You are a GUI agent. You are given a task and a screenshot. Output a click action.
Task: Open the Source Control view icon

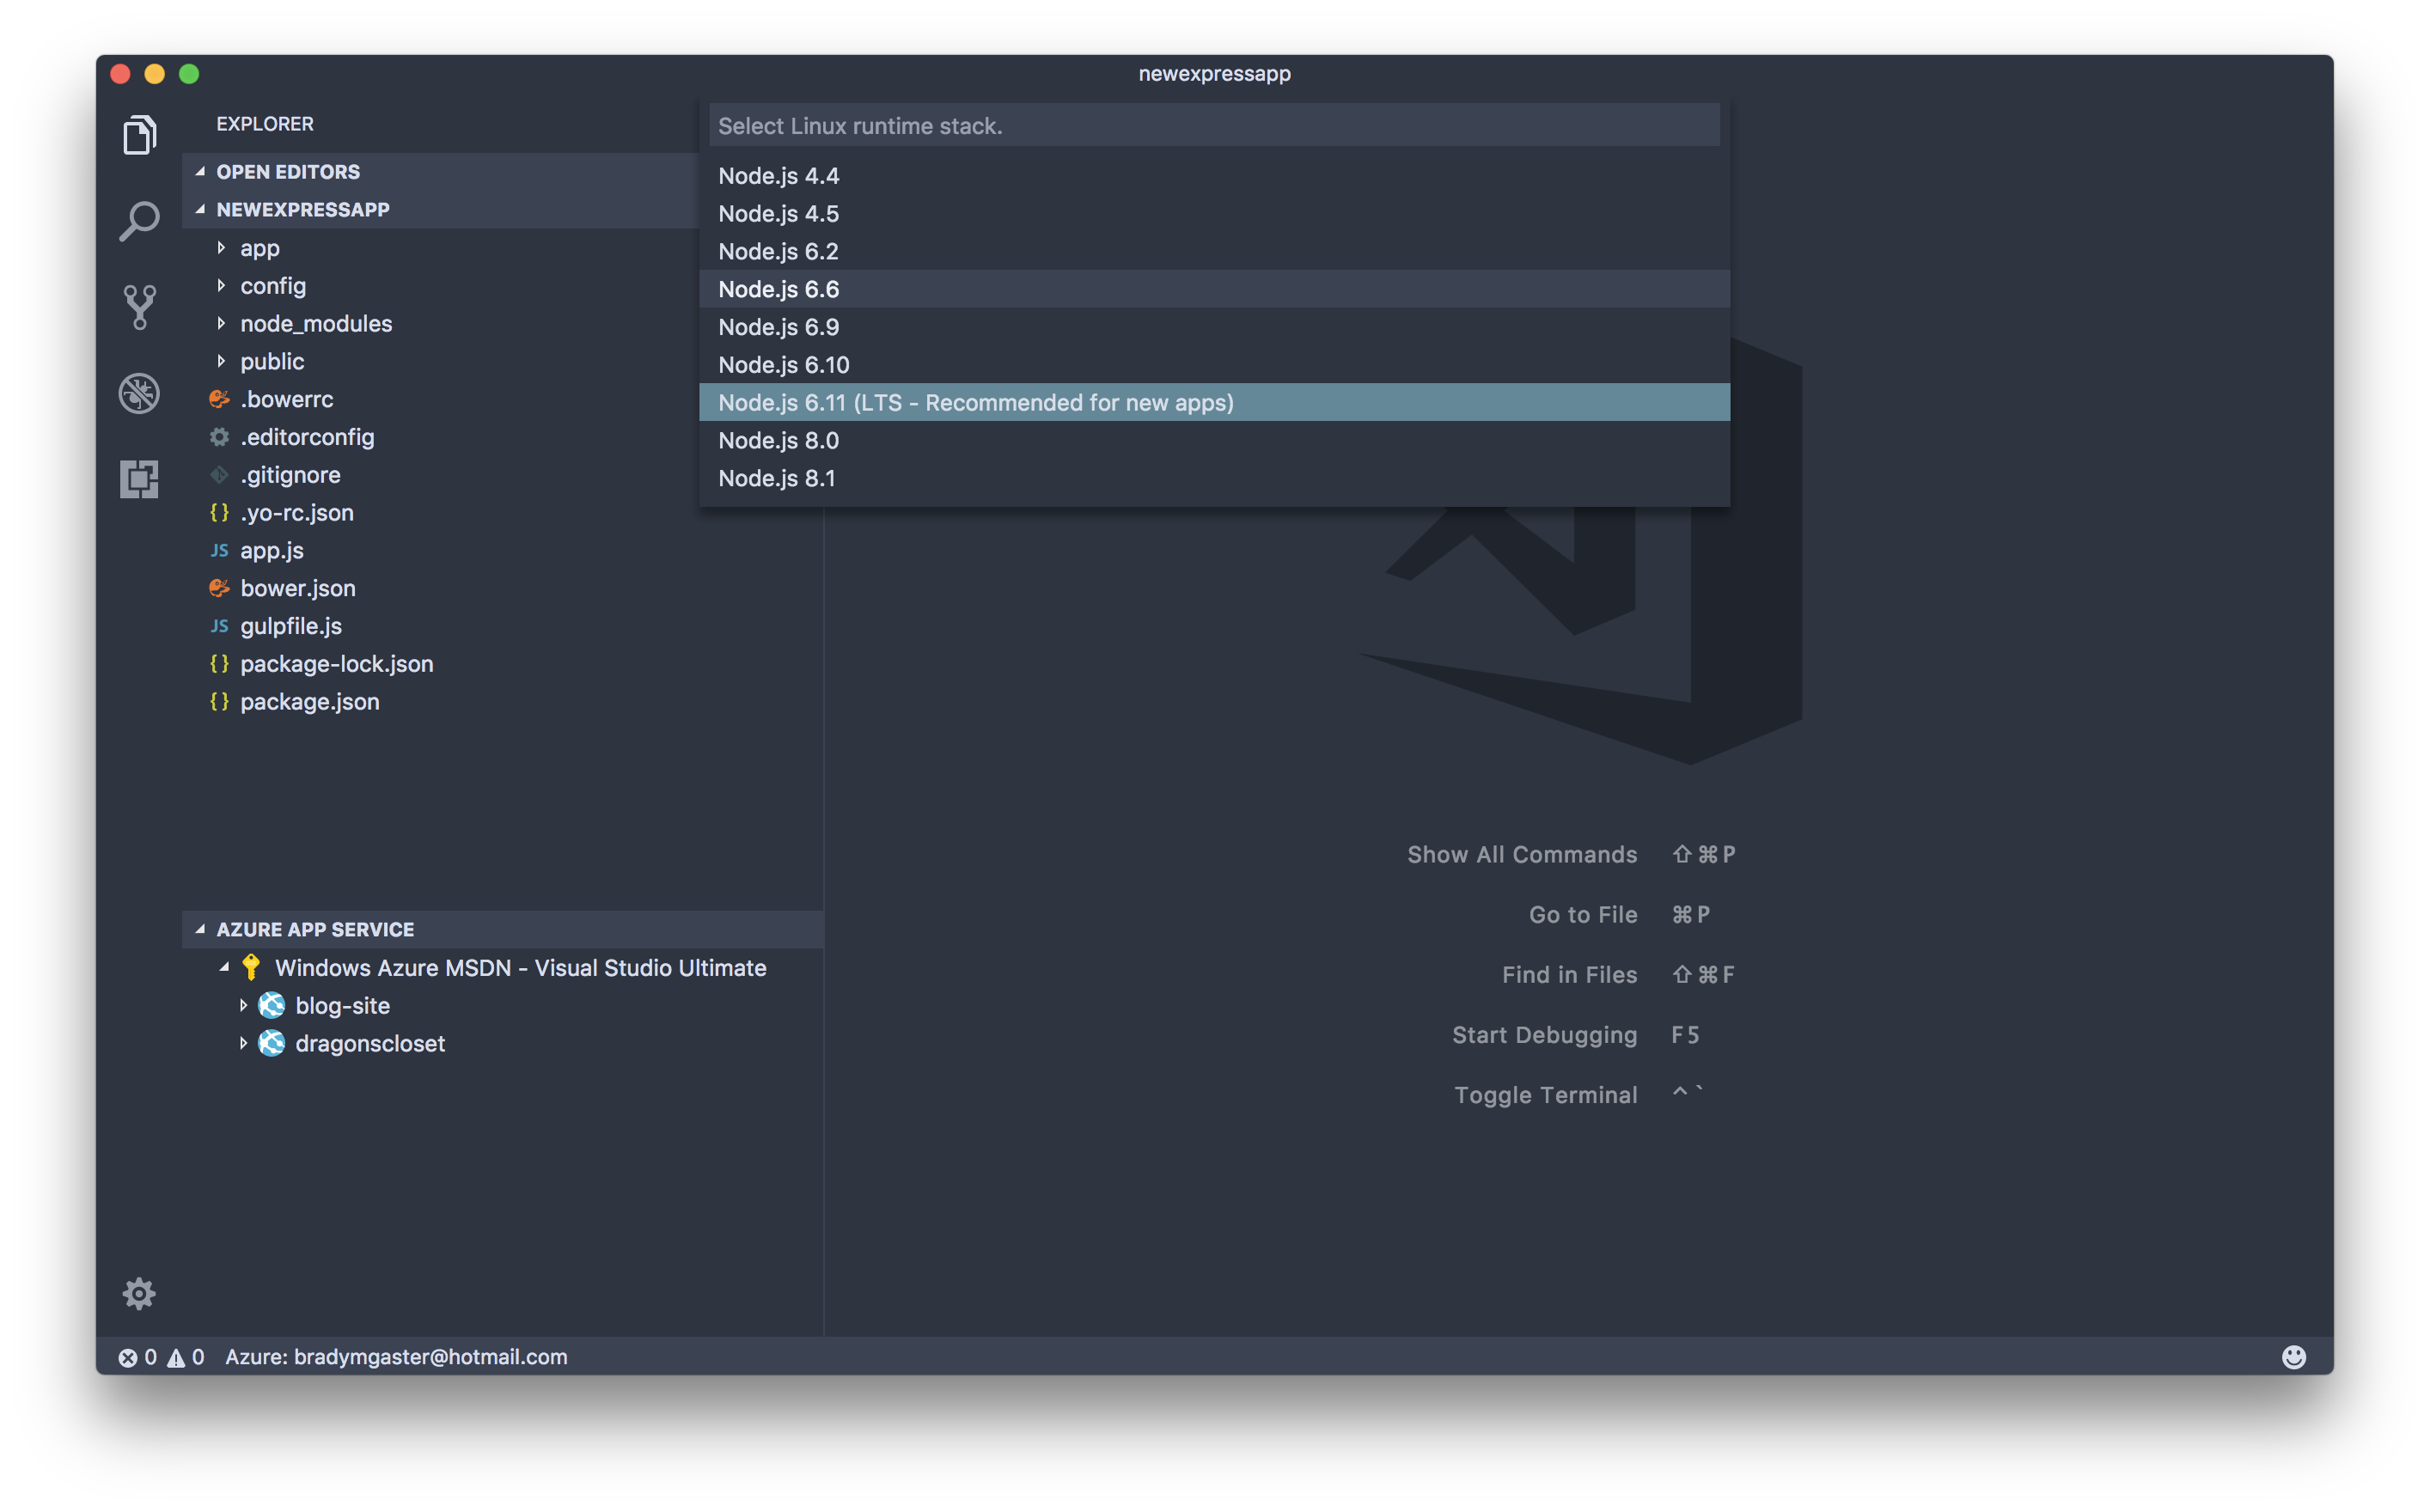[x=139, y=307]
